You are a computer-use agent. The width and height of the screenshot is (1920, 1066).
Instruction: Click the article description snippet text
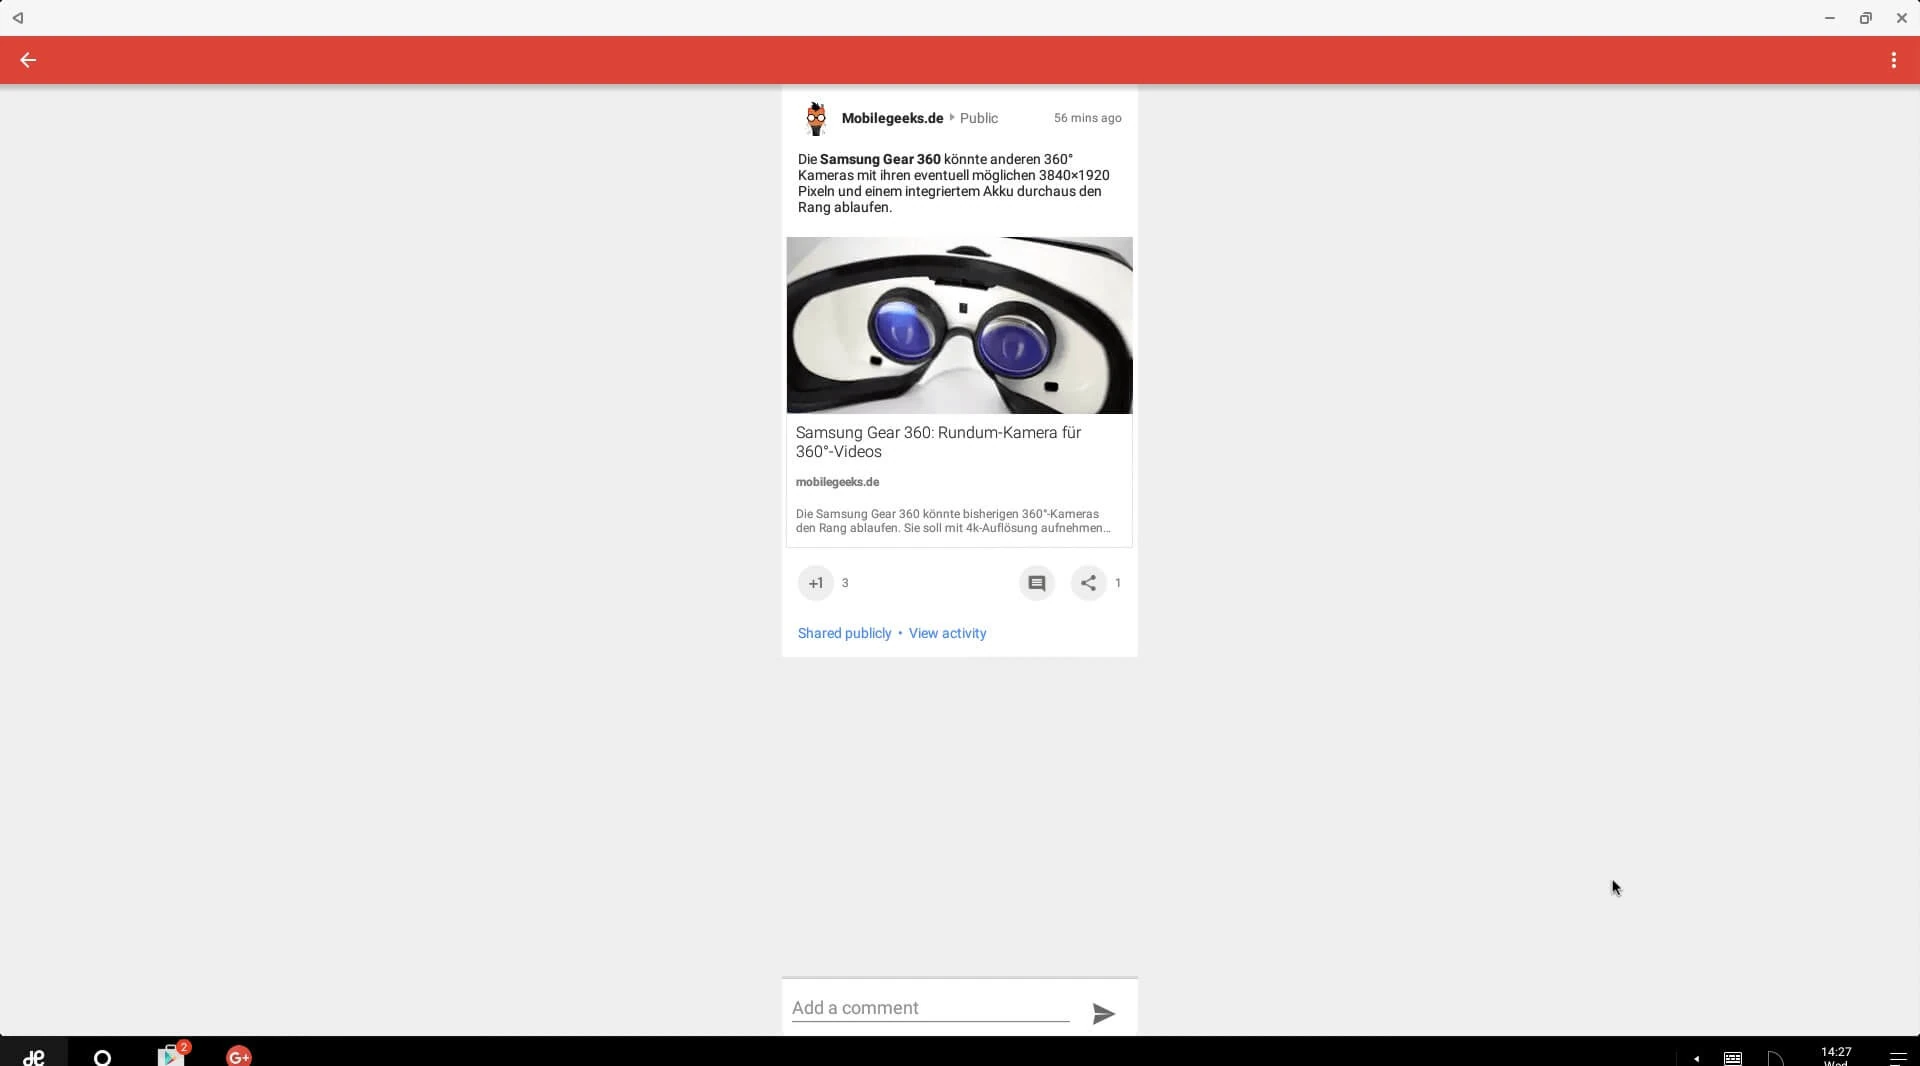(x=953, y=521)
